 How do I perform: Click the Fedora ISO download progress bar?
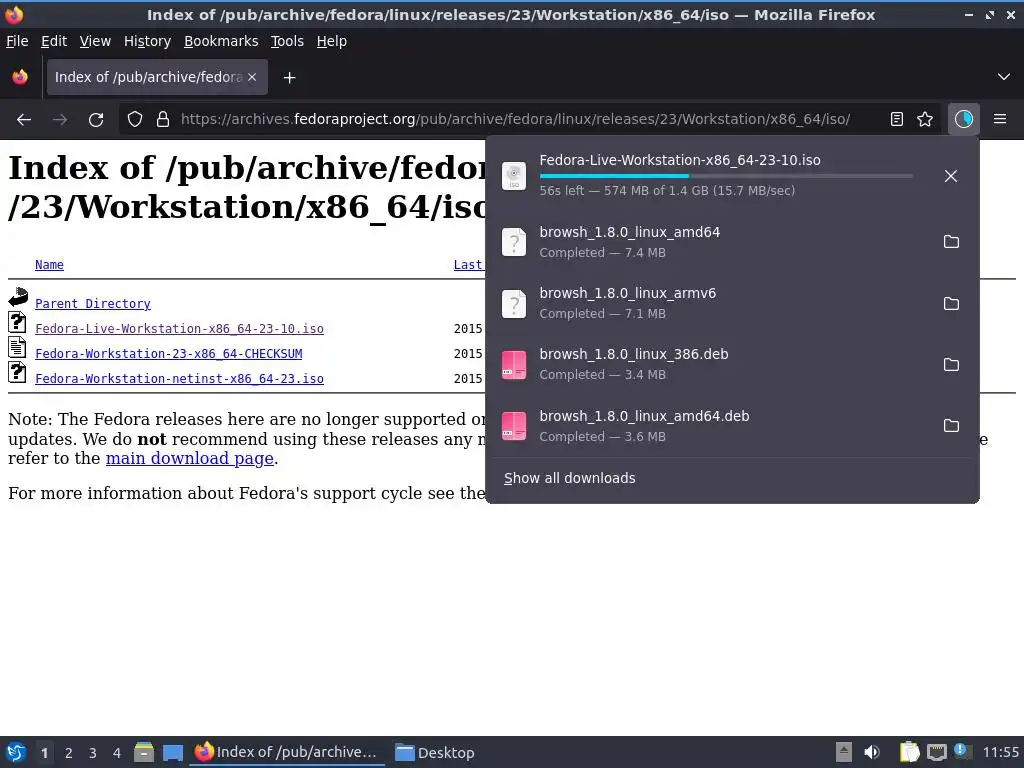pyautogui.click(x=726, y=176)
